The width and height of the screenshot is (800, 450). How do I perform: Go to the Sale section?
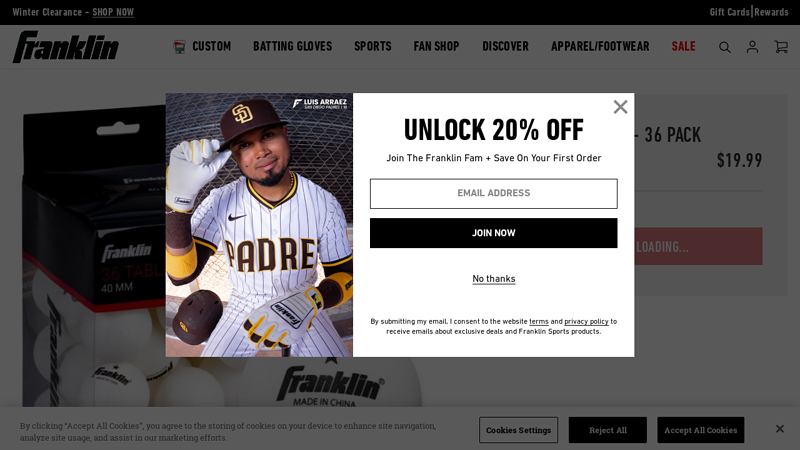tap(684, 46)
